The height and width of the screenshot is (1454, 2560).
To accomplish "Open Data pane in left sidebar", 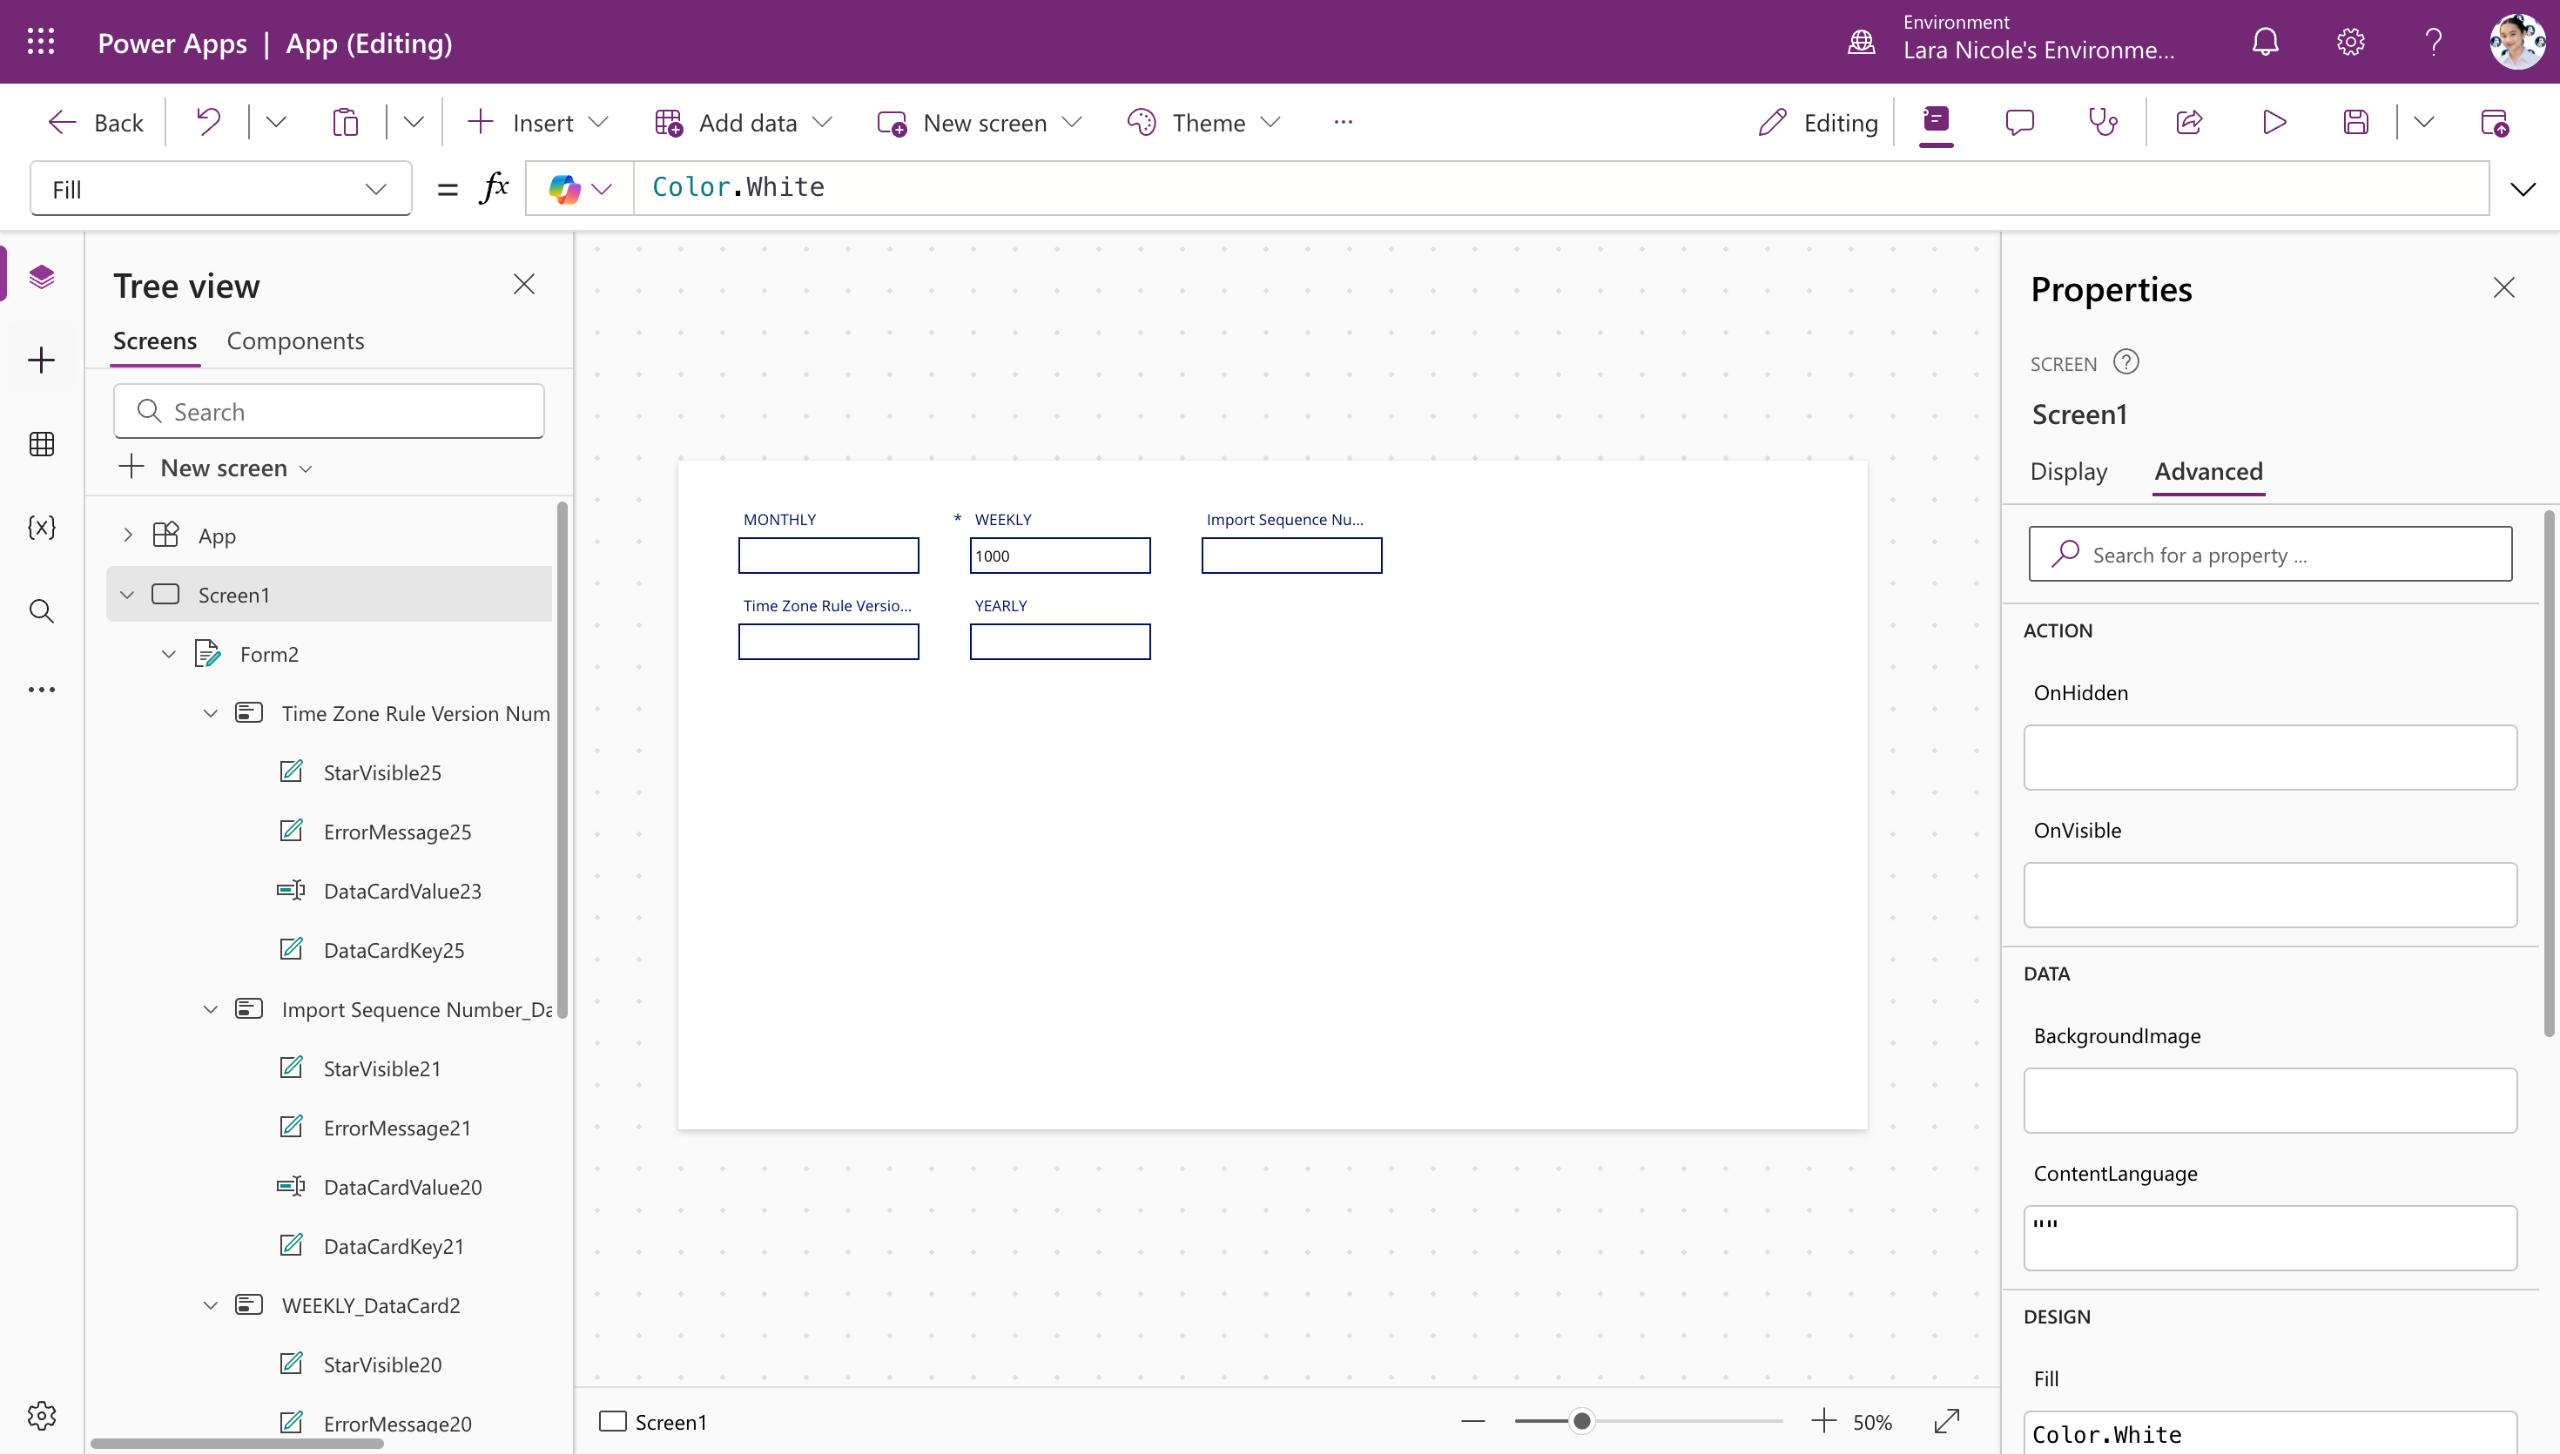I will (x=41, y=444).
